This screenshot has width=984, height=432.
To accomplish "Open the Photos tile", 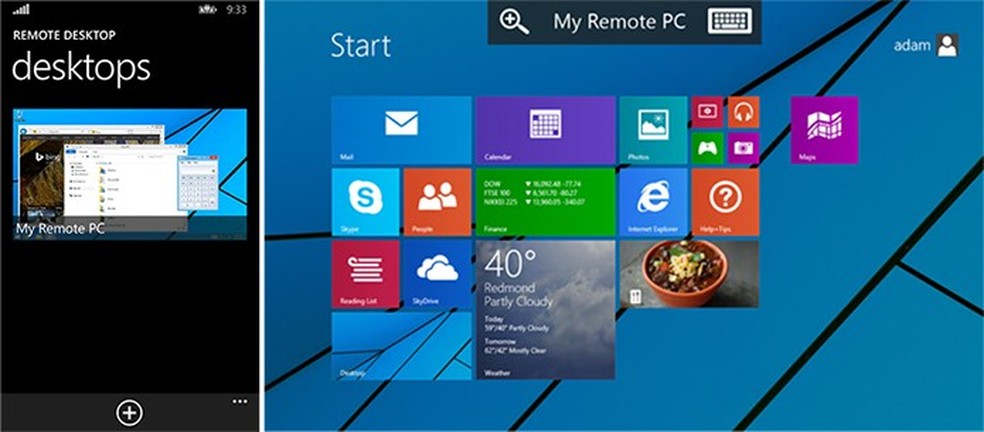I will click(x=653, y=130).
